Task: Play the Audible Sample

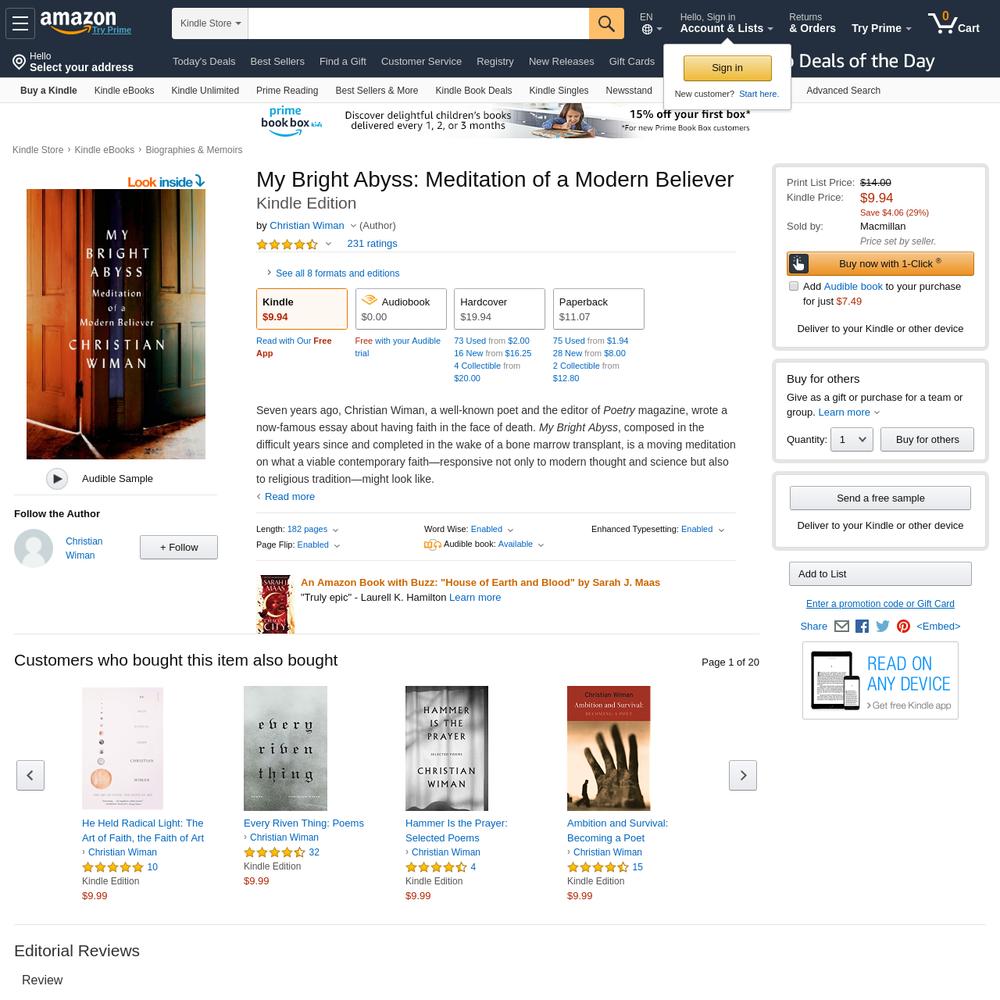Action: 57,478
